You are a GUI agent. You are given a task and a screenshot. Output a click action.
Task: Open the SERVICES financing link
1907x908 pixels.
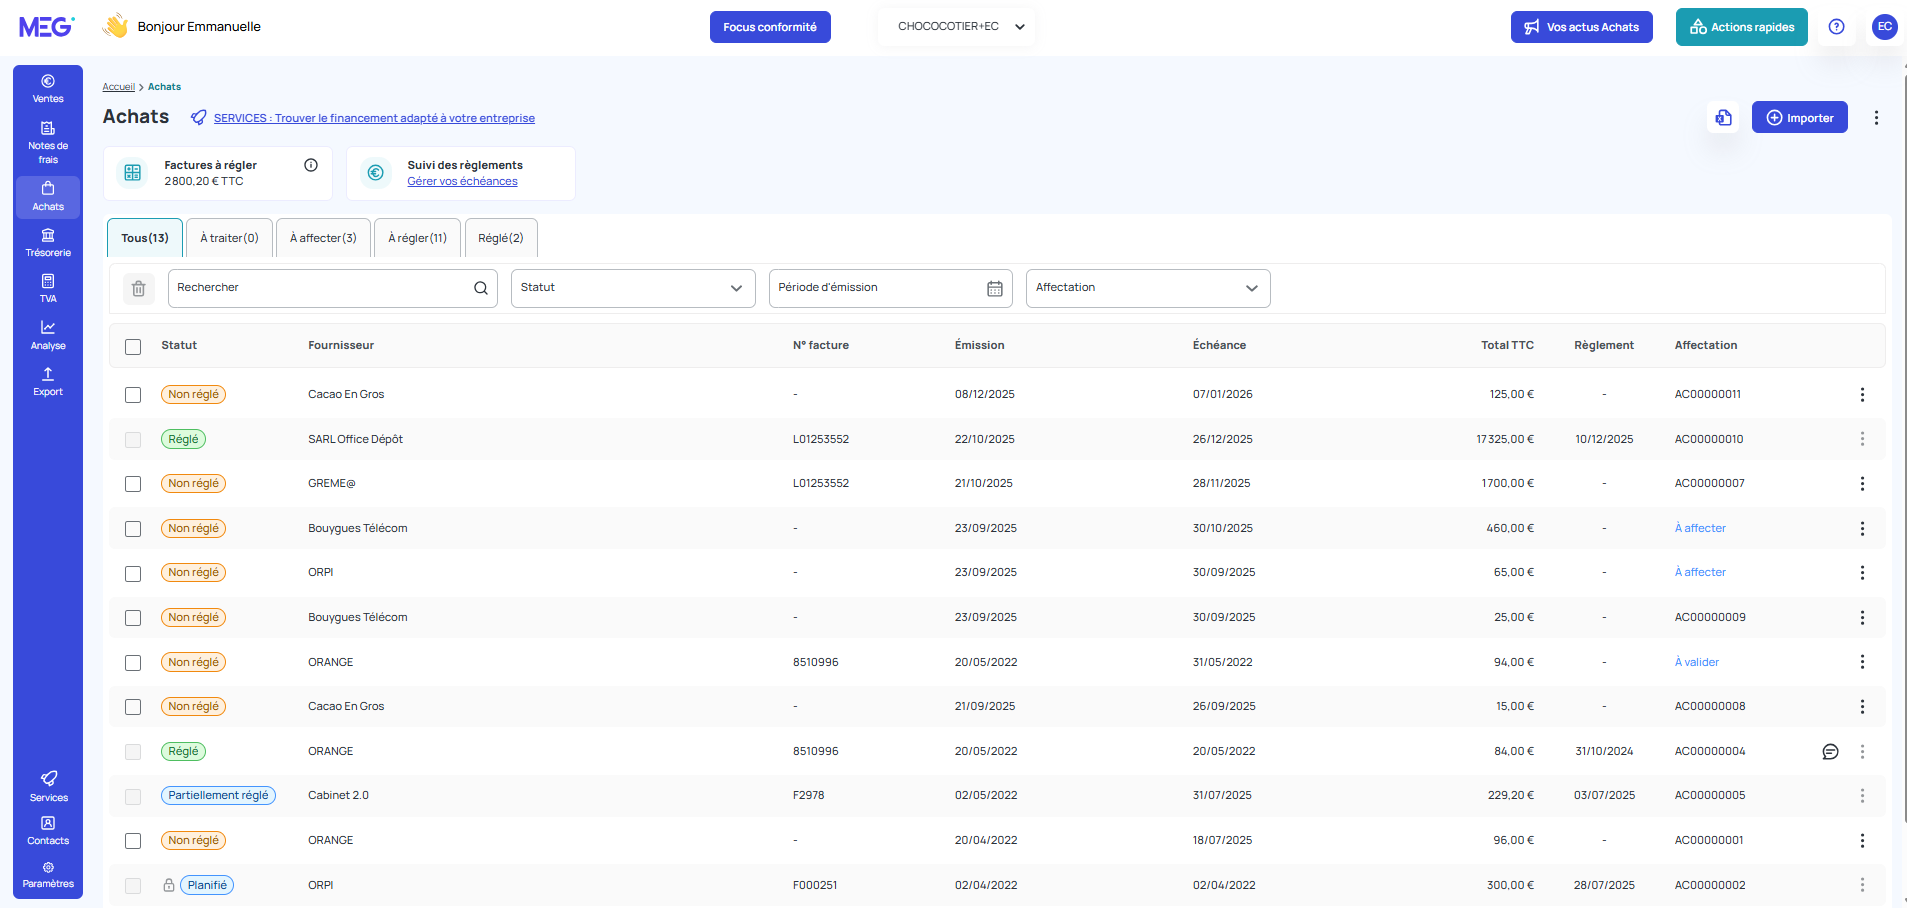click(x=374, y=118)
